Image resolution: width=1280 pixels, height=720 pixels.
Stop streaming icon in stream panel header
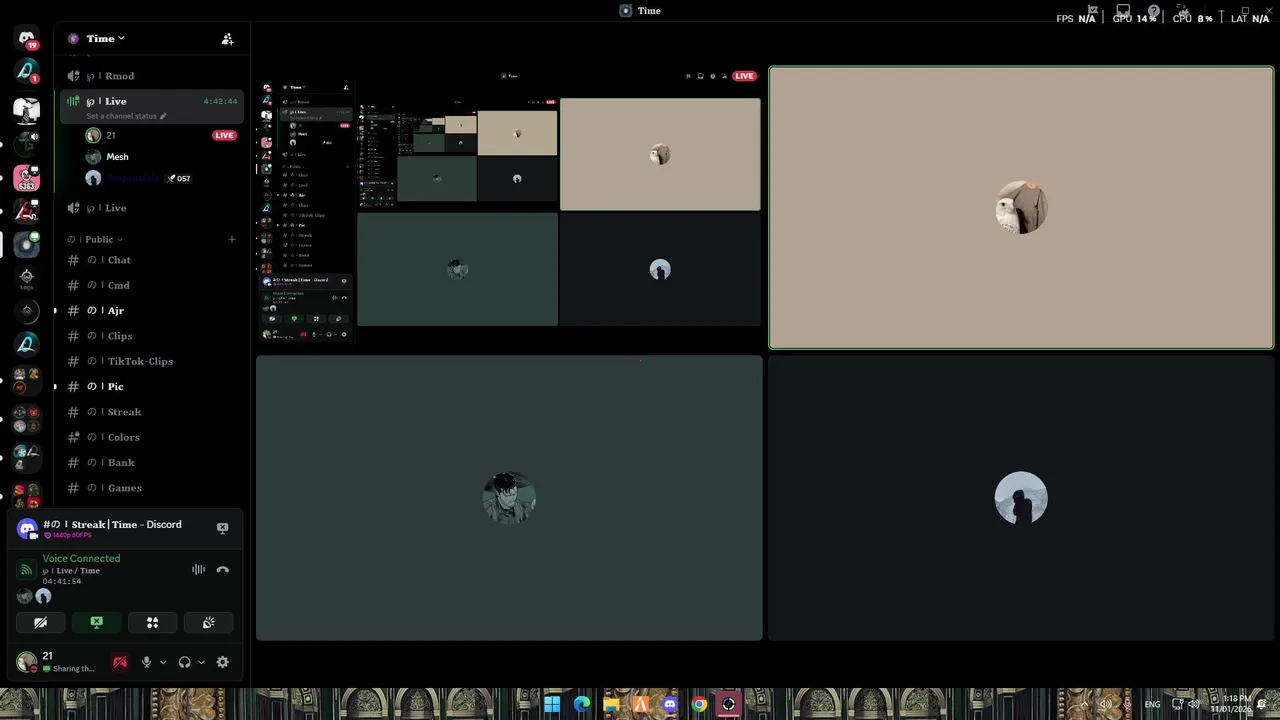point(222,527)
